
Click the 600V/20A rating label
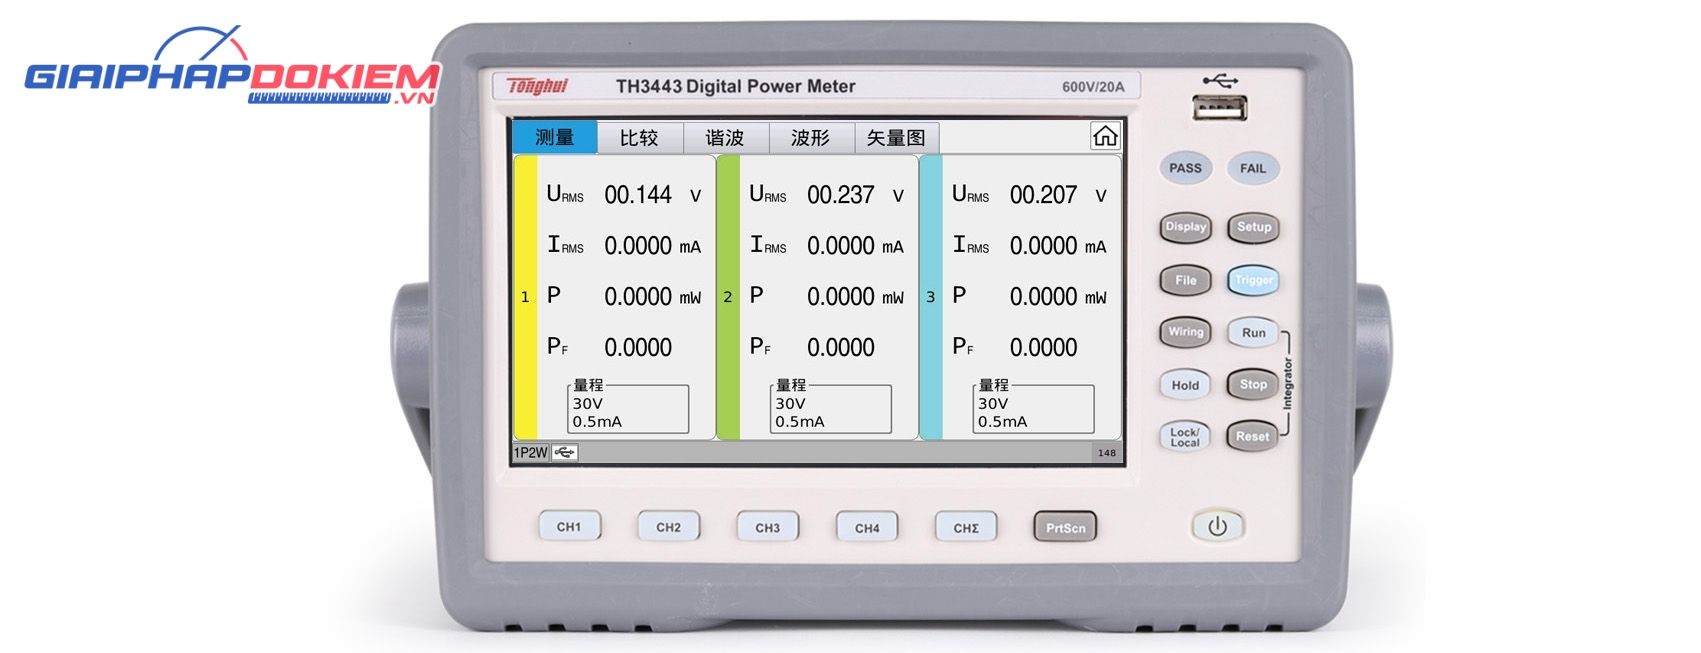[1093, 87]
